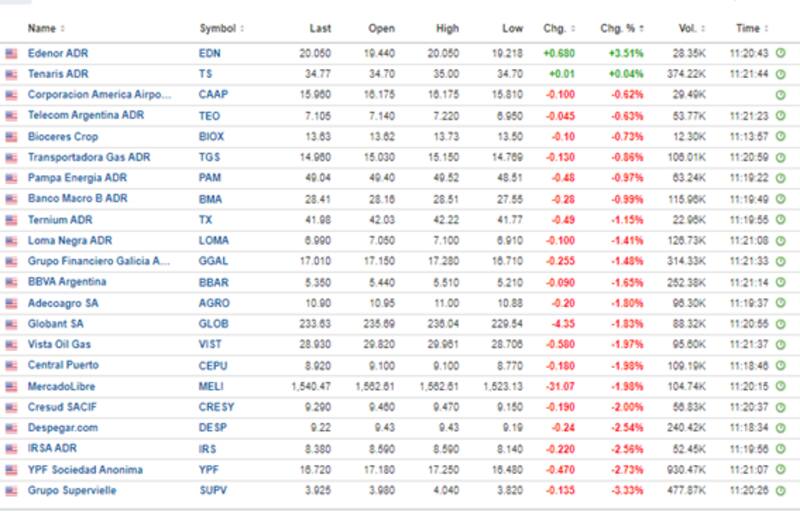Viewport: 800px width, 512px height.
Task: Click the clock icon on YPF Sociedad Anonima row
Action: (x=780, y=470)
